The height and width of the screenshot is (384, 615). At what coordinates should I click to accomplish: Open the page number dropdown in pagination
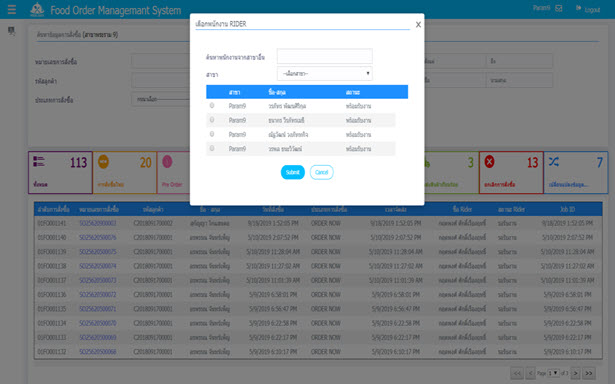coord(553,373)
